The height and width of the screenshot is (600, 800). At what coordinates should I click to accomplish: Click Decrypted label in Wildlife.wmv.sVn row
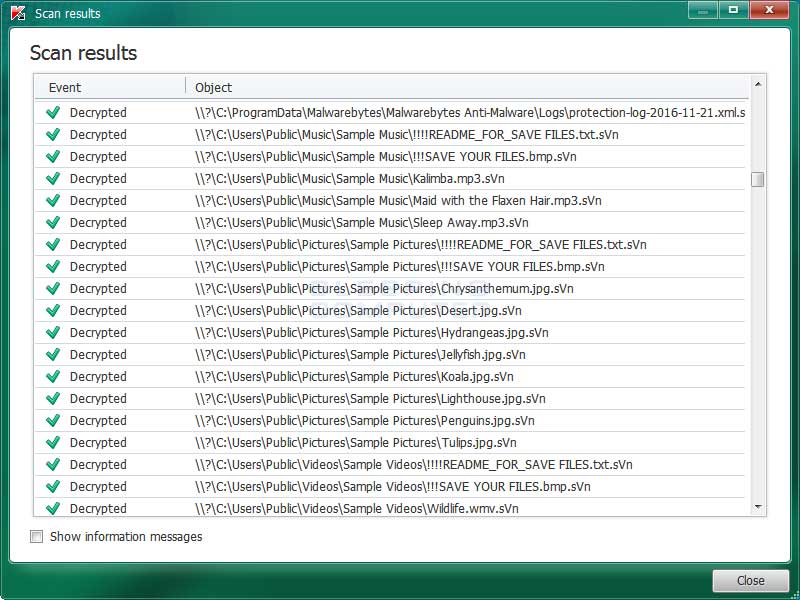tap(98, 508)
